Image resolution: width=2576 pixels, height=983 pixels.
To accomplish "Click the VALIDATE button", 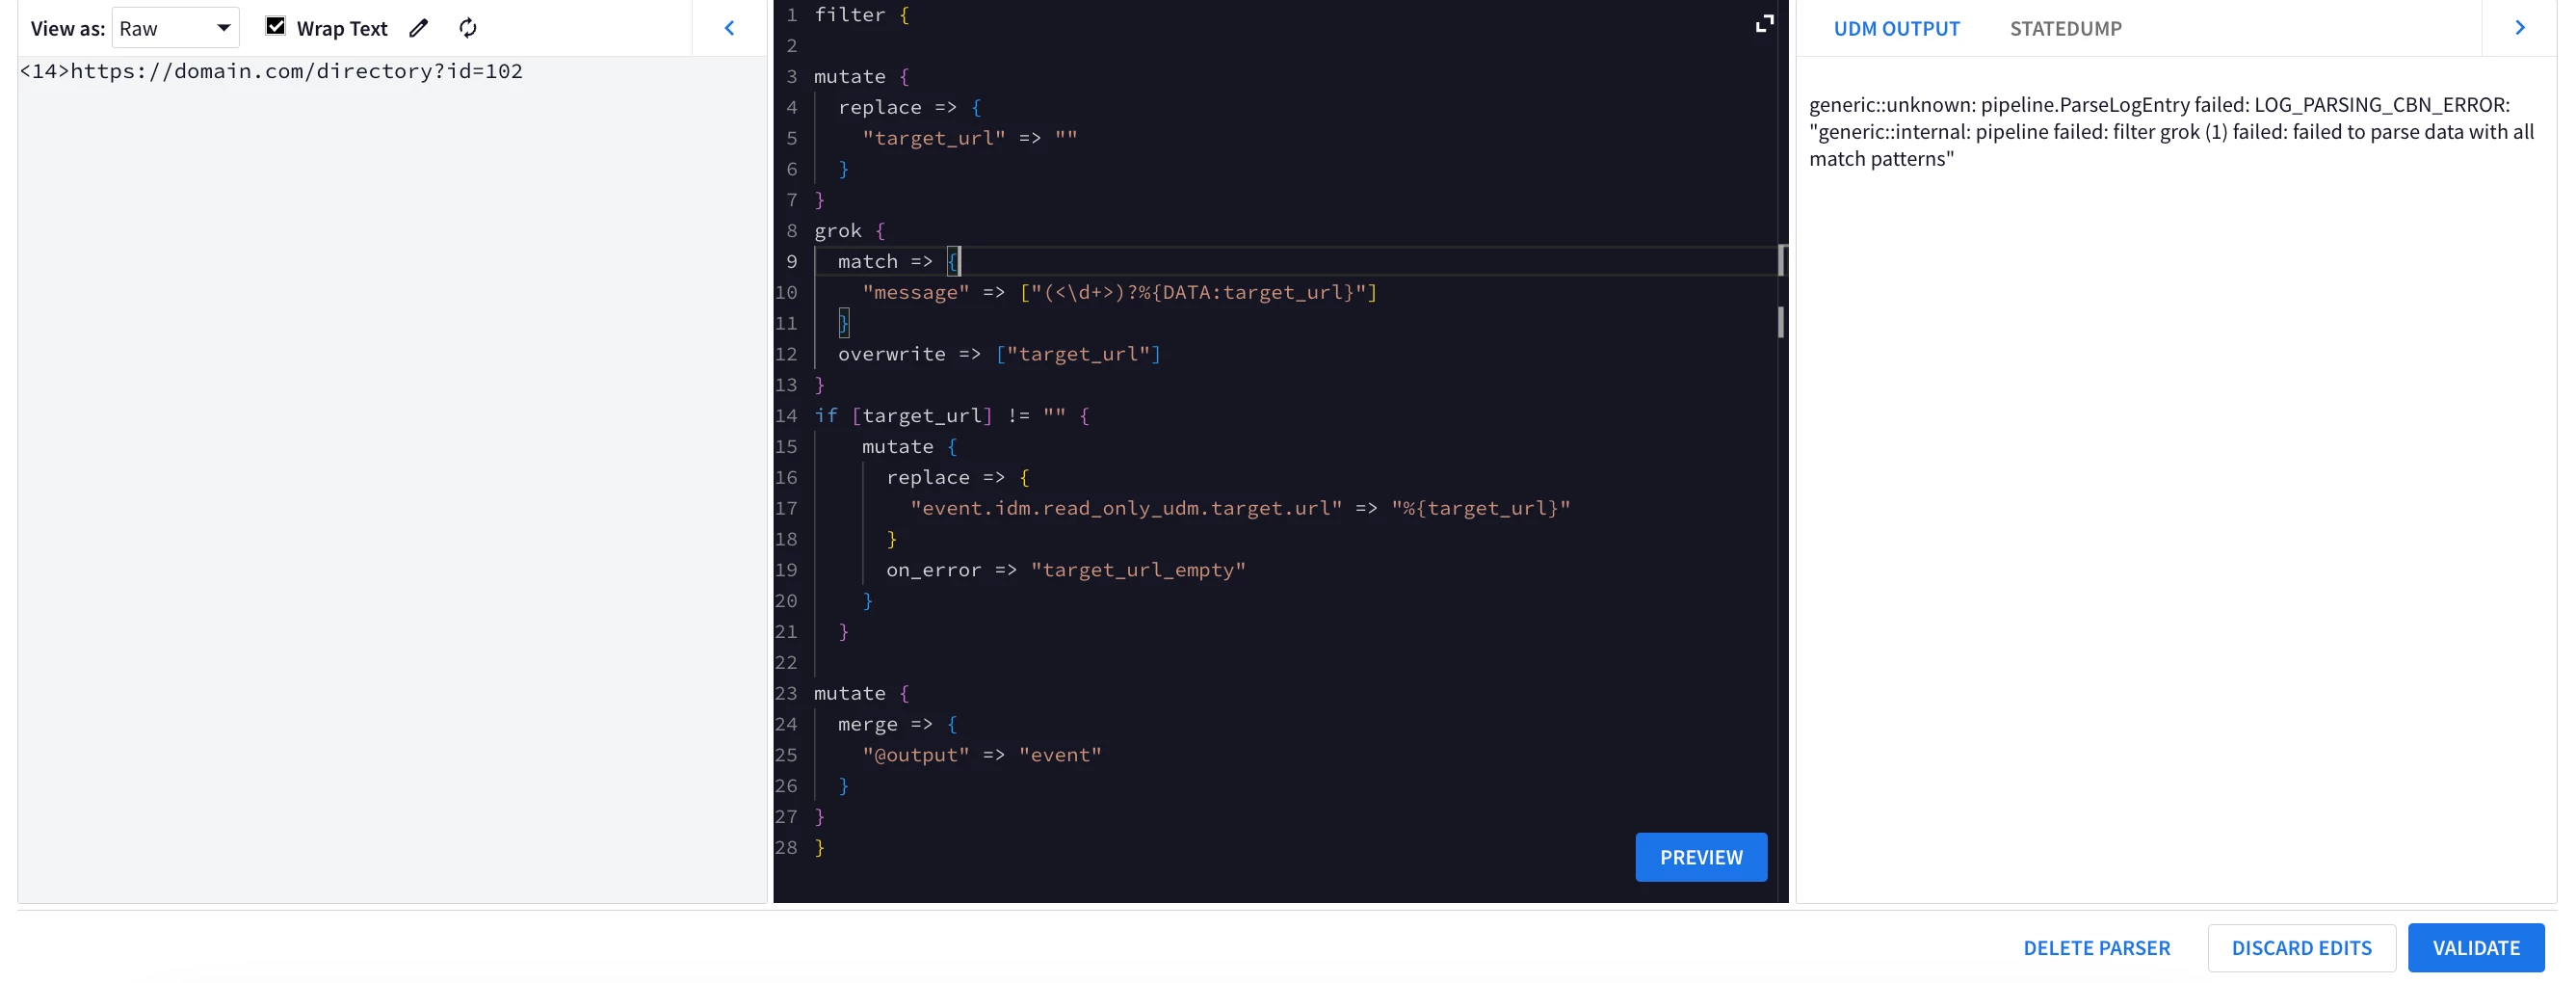I will [2475, 947].
